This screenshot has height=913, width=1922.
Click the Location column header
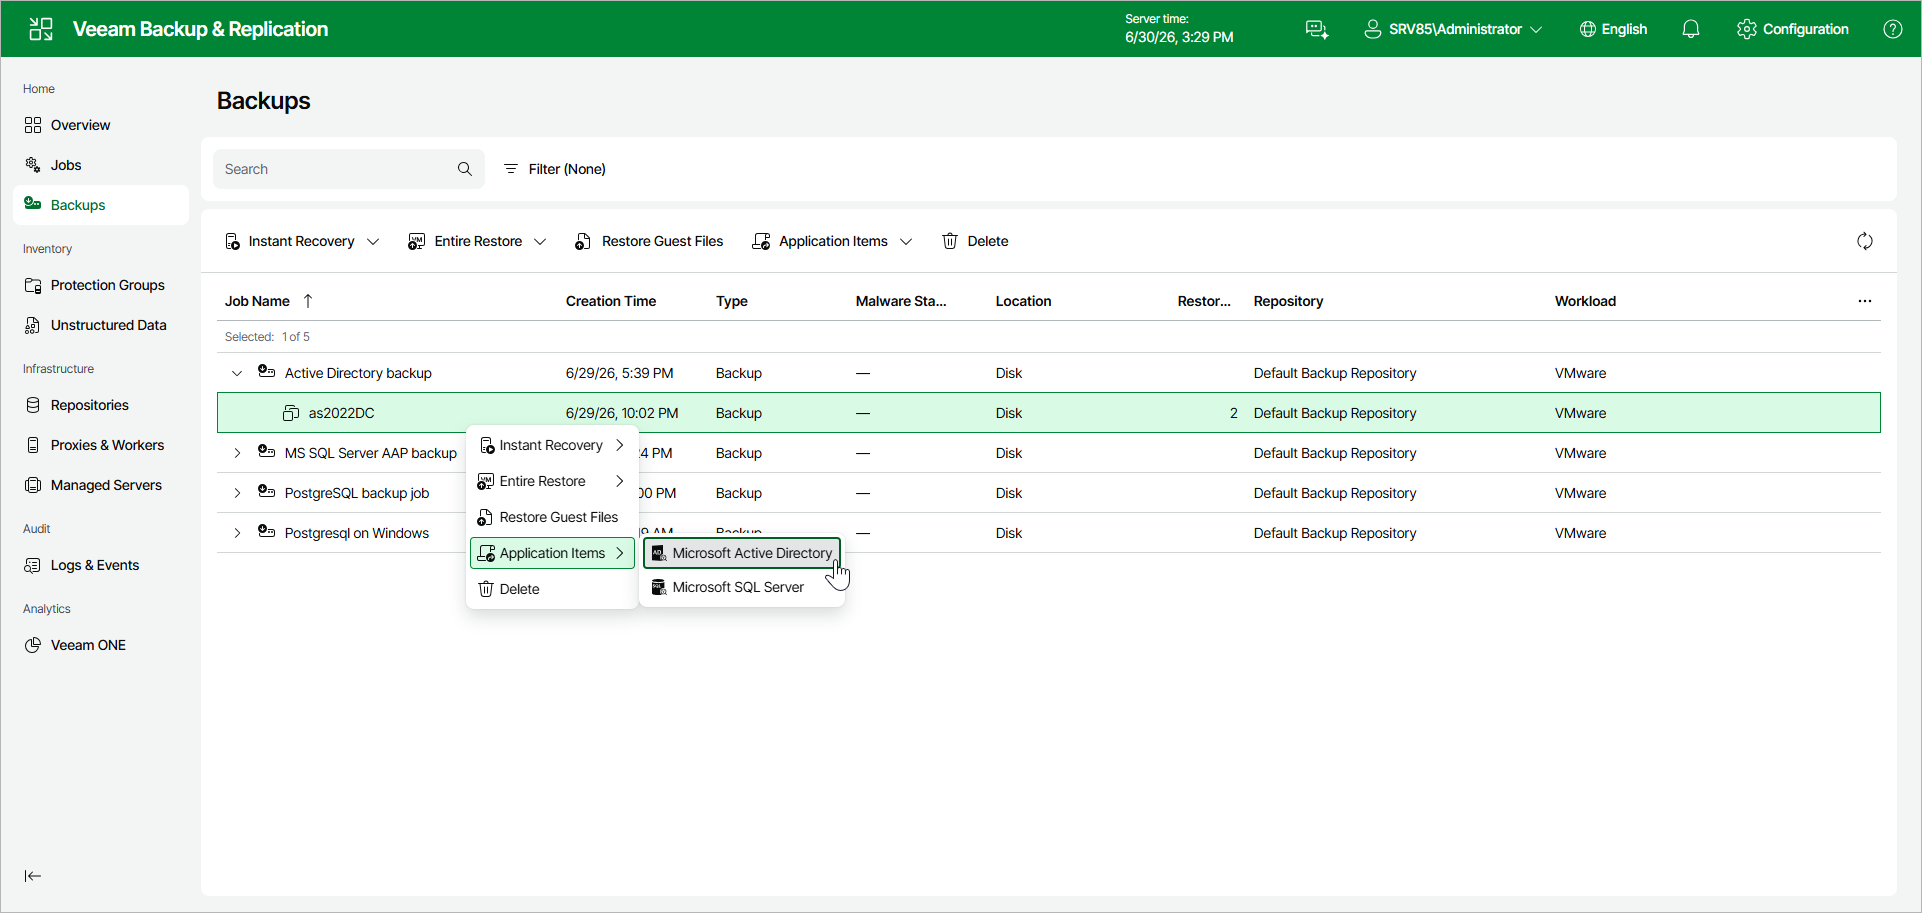tap(1023, 301)
